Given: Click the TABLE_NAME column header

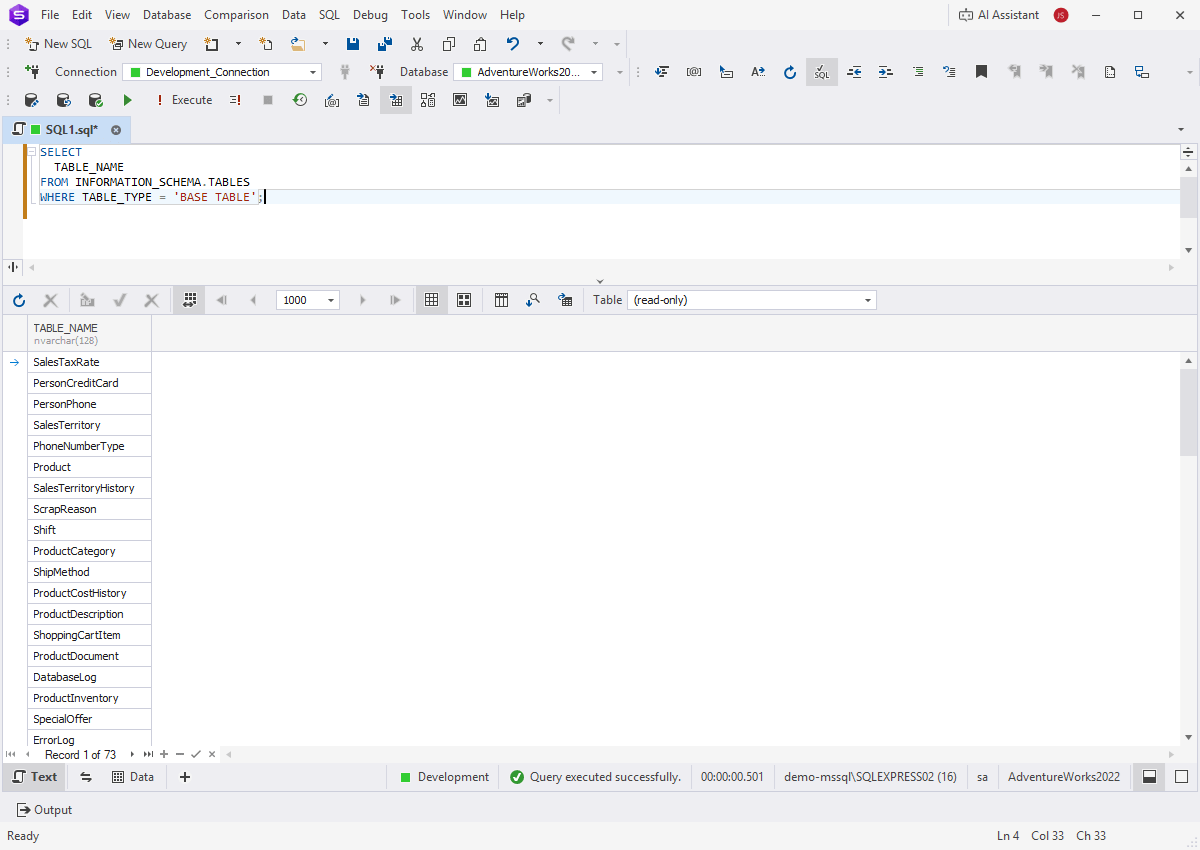Looking at the screenshot, I should pyautogui.click(x=90, y=333).
